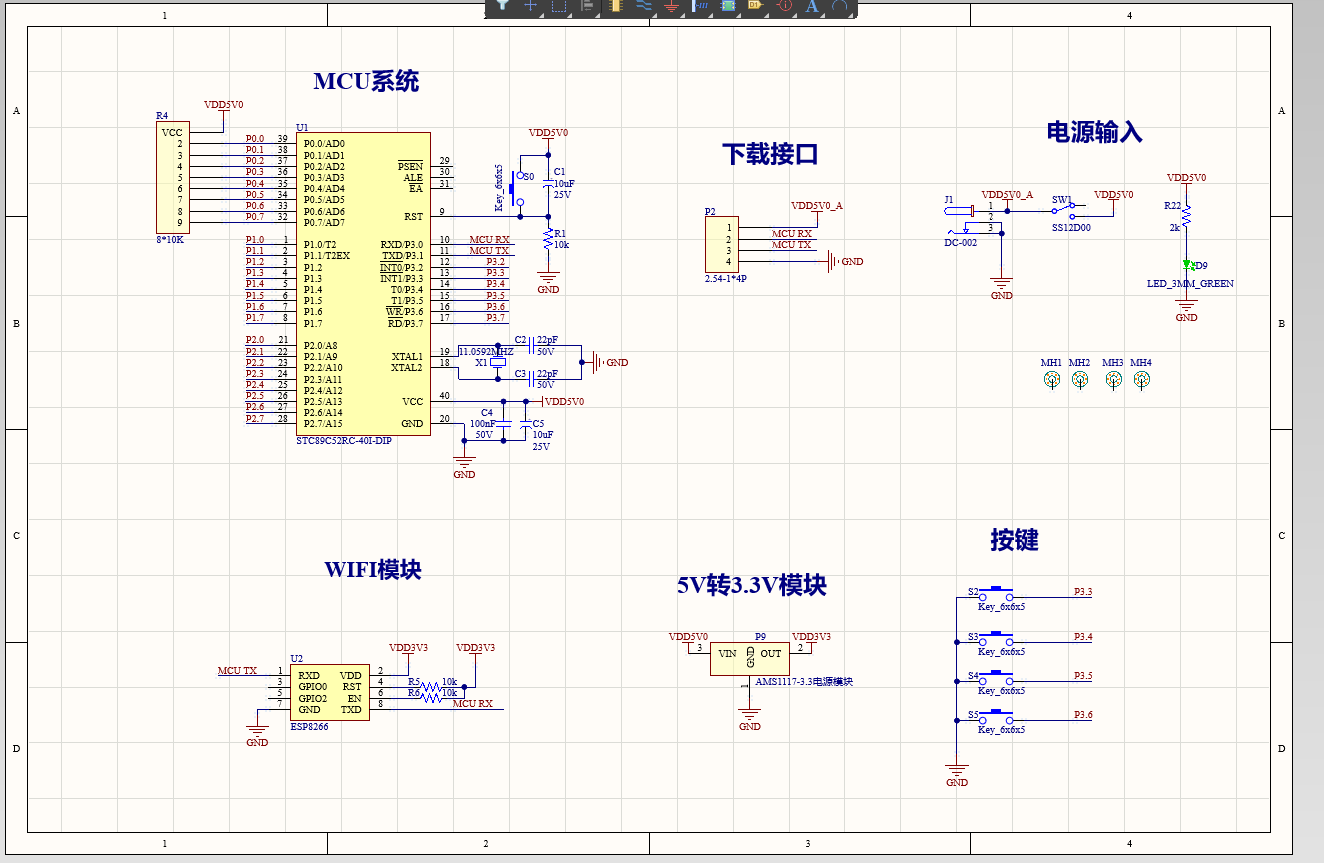The height and width of the screenshot is (863, 1324).
Task: Click the GND symbol below AMS1117 module
Action: click(750, 718)
